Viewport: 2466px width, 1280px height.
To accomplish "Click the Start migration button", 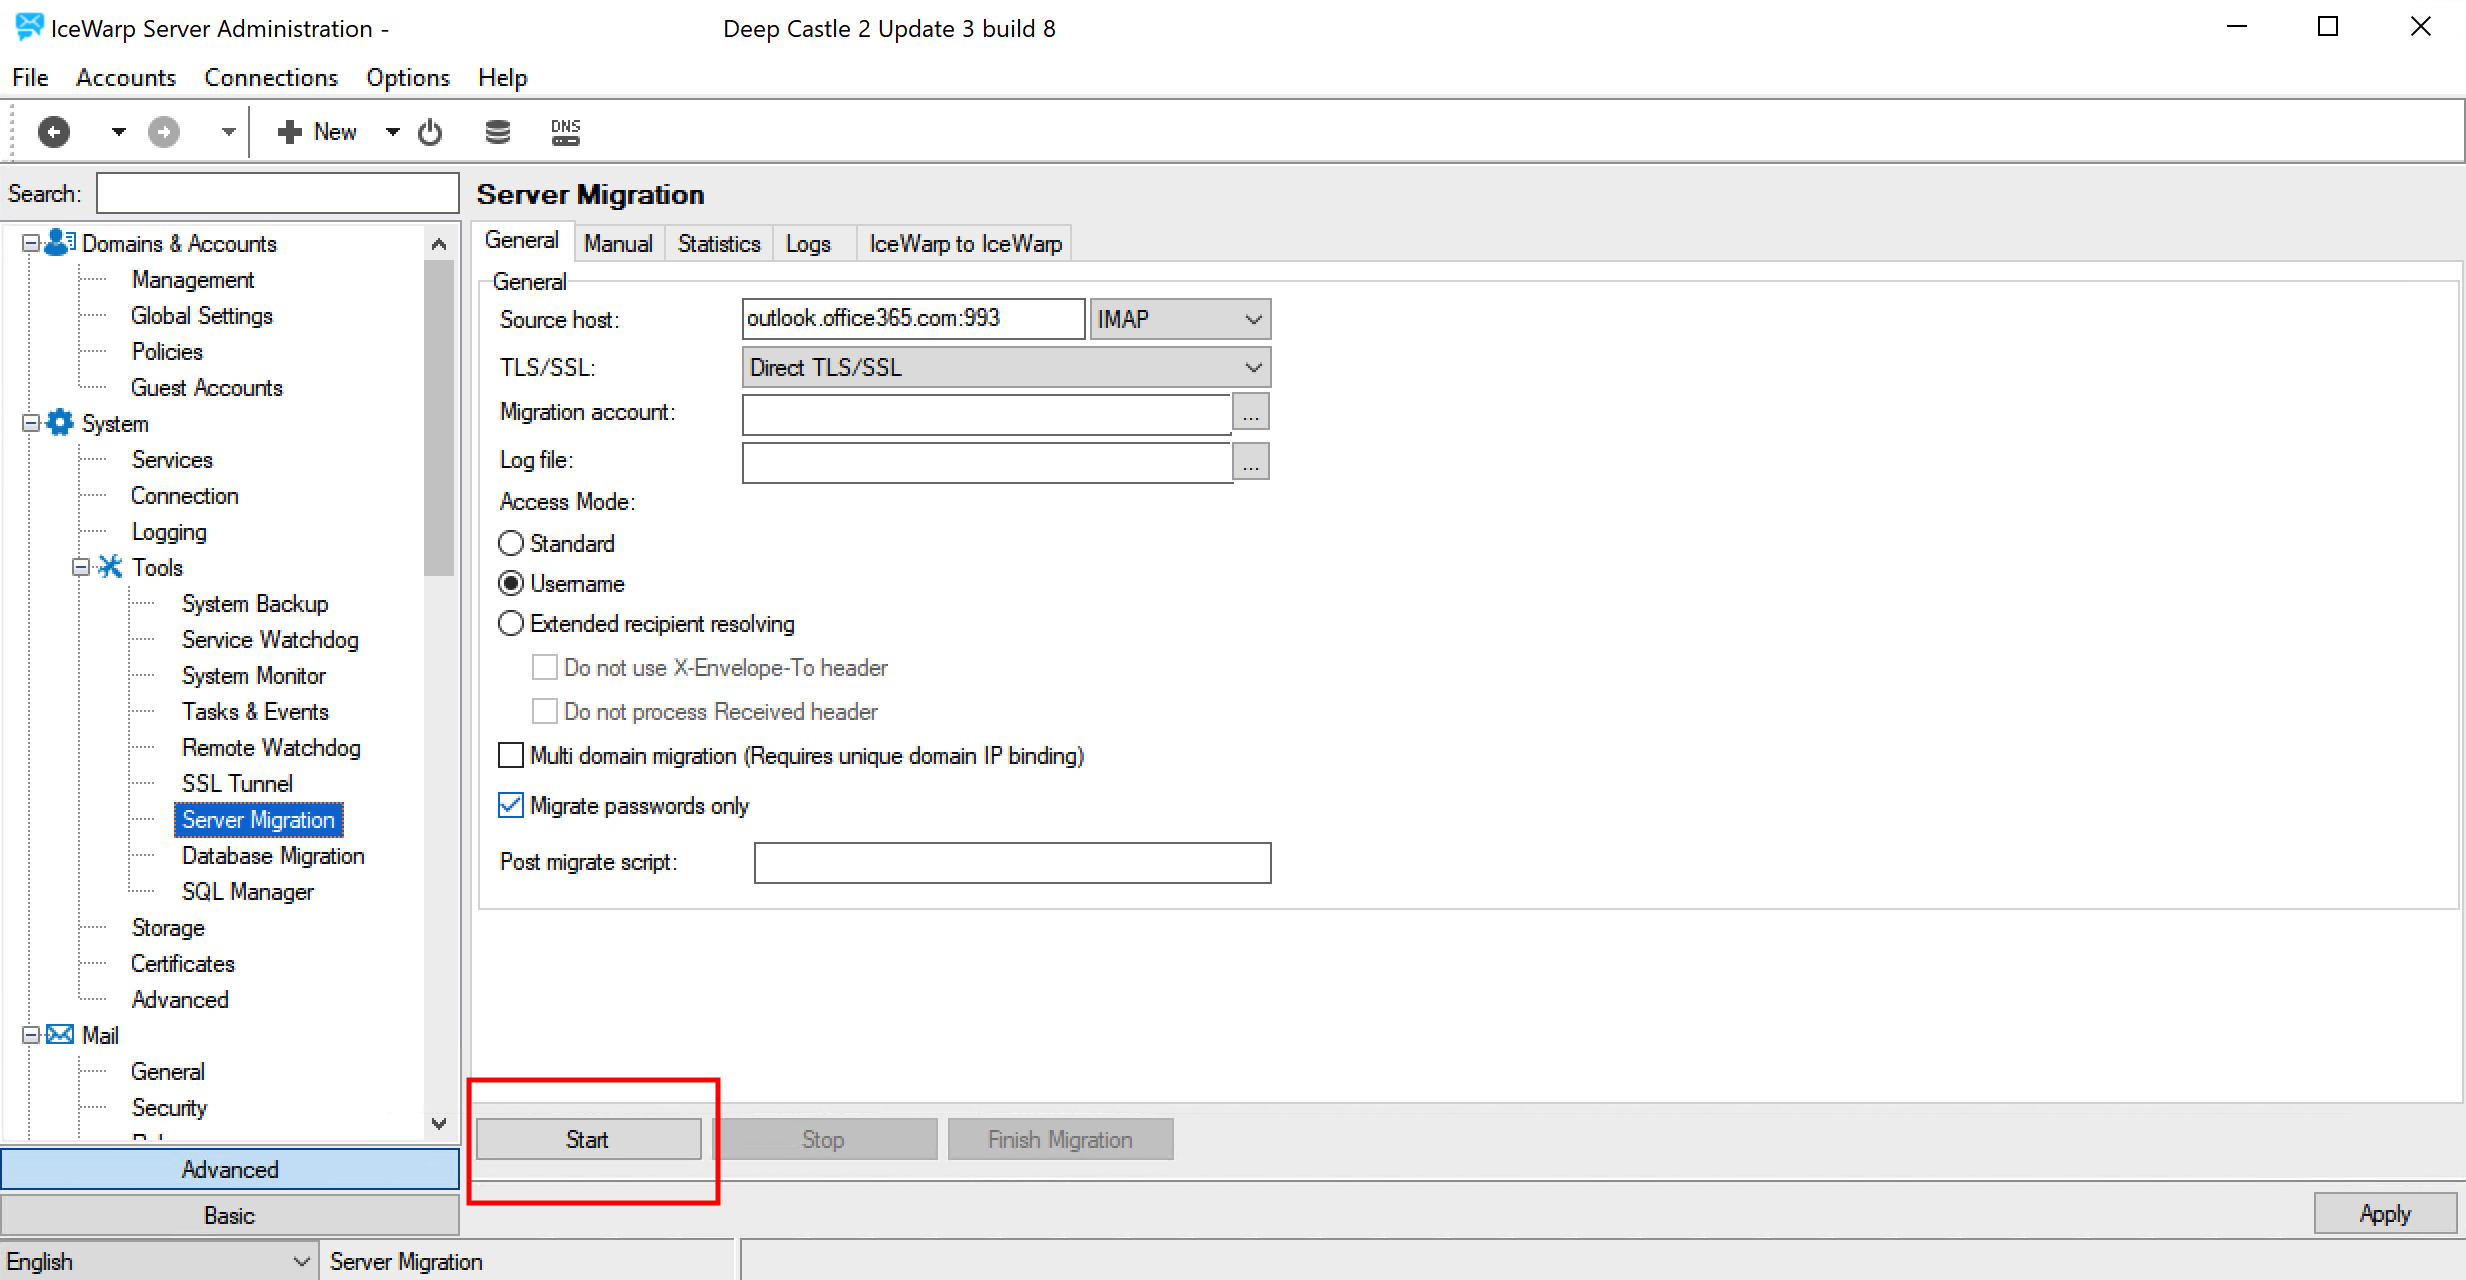I will (x=588, y=1139).
